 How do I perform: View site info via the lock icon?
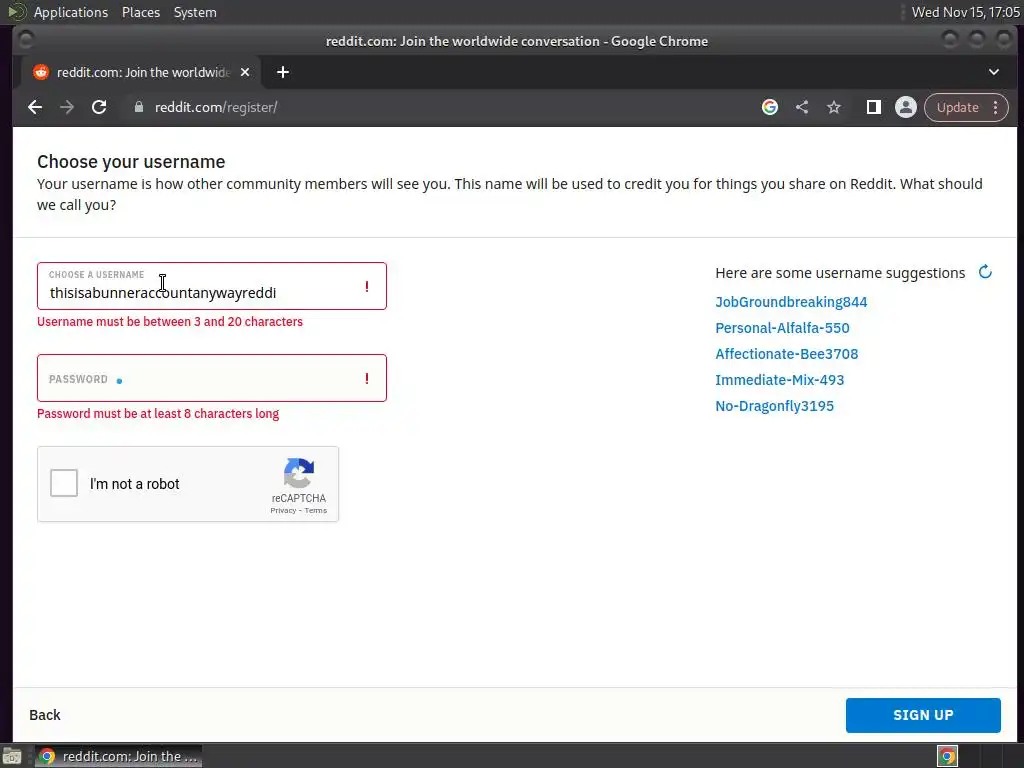[x=138, y=107]
